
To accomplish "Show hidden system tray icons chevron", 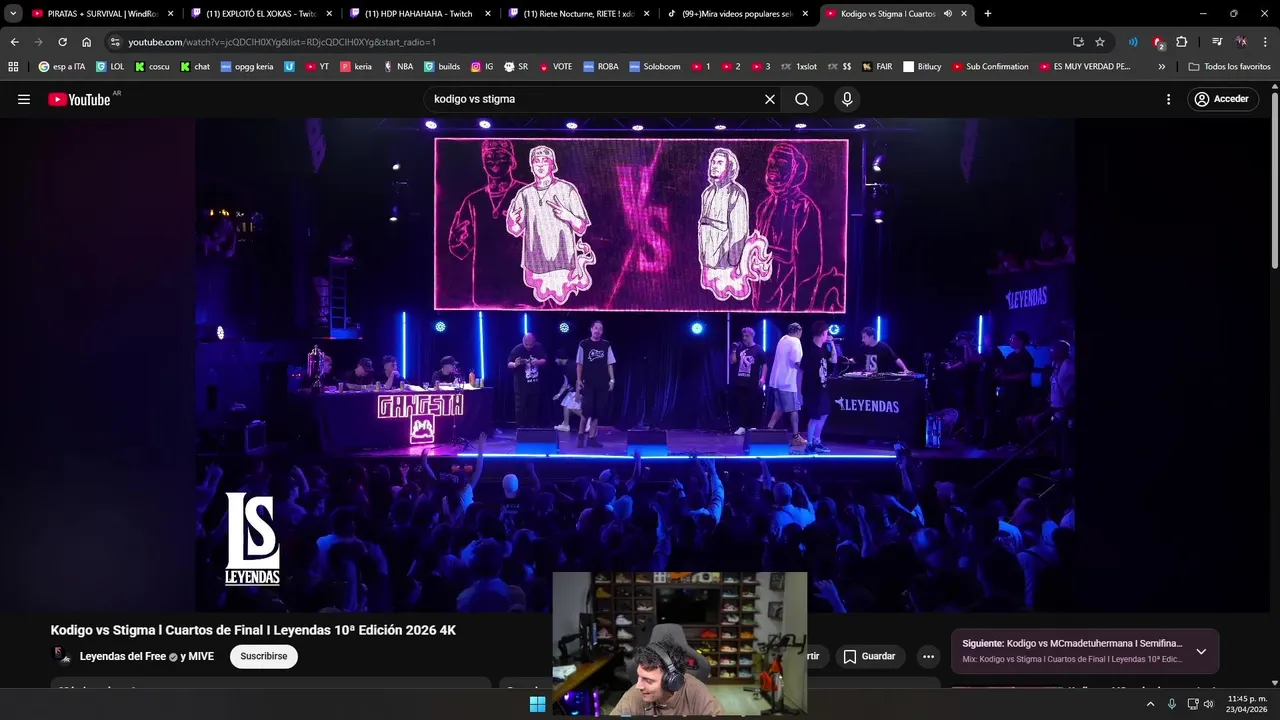I will [x=1150, y=704].
